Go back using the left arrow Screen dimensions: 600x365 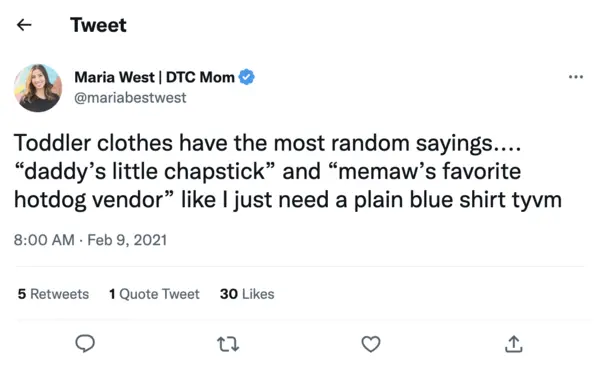point(24,25)
